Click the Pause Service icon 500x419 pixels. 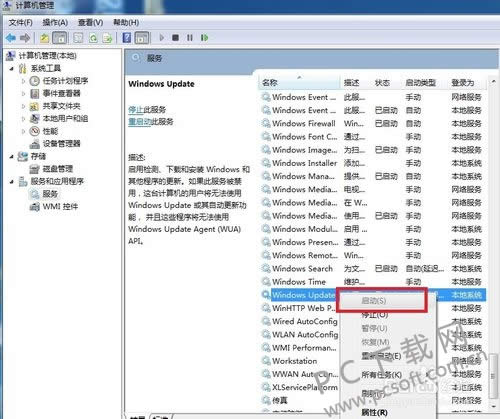coord(190,38)
